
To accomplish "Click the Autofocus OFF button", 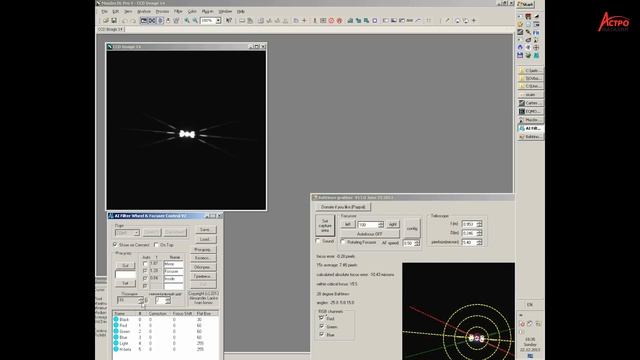I will [370, 234].
